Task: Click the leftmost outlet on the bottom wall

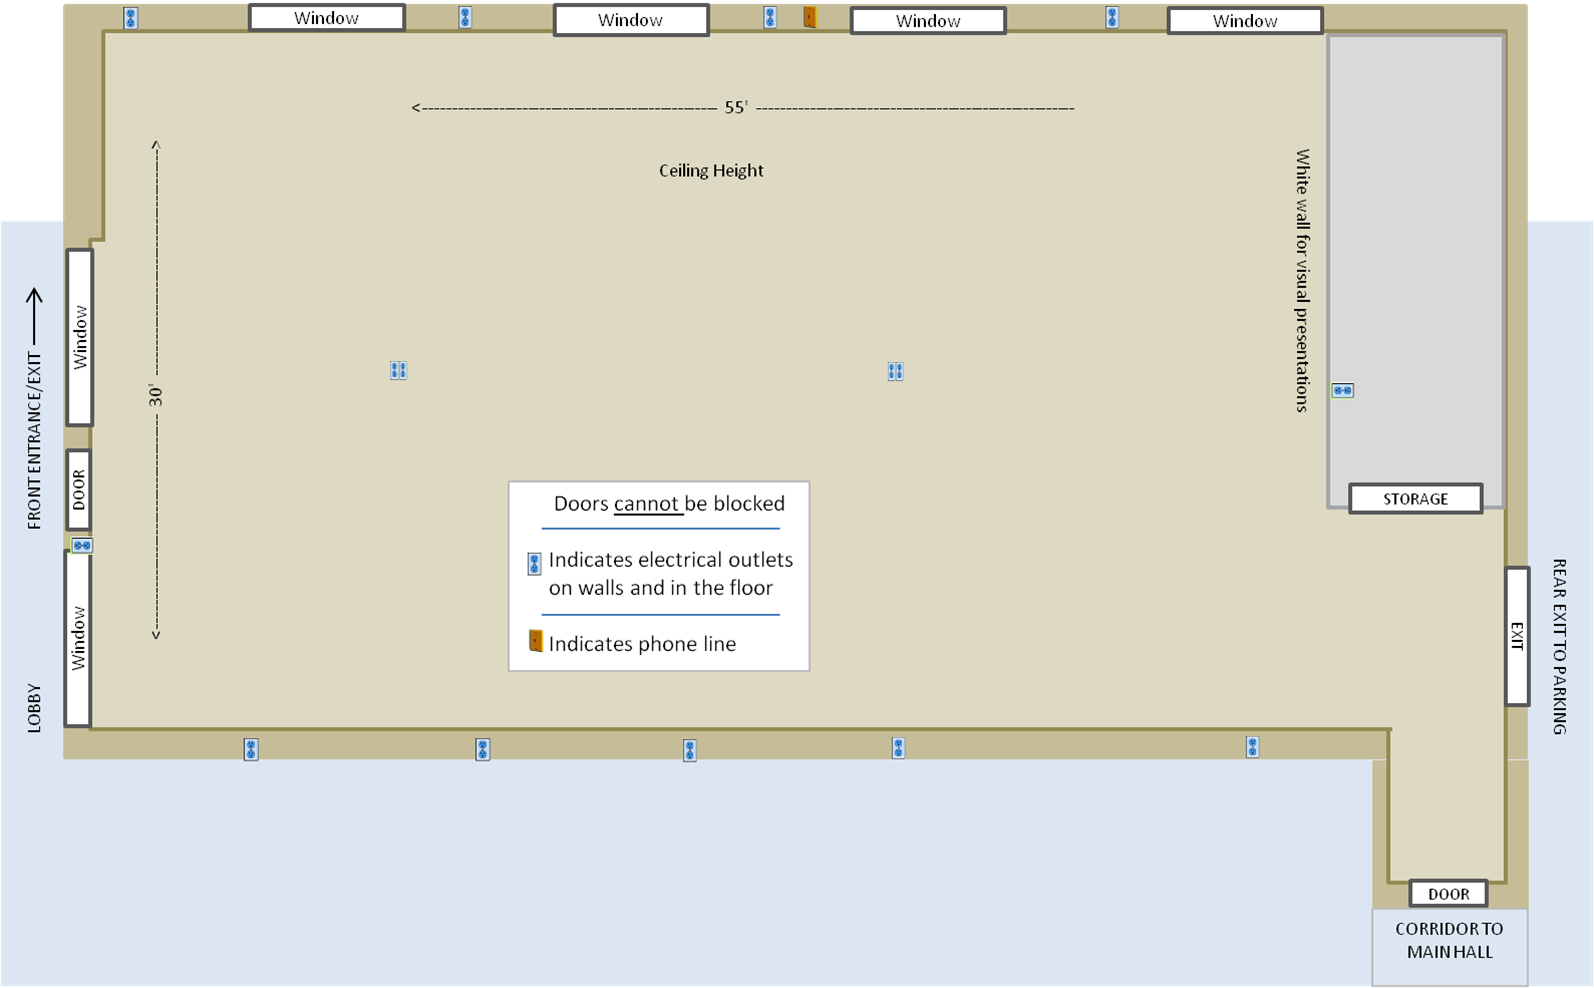Action: point(251,749)
